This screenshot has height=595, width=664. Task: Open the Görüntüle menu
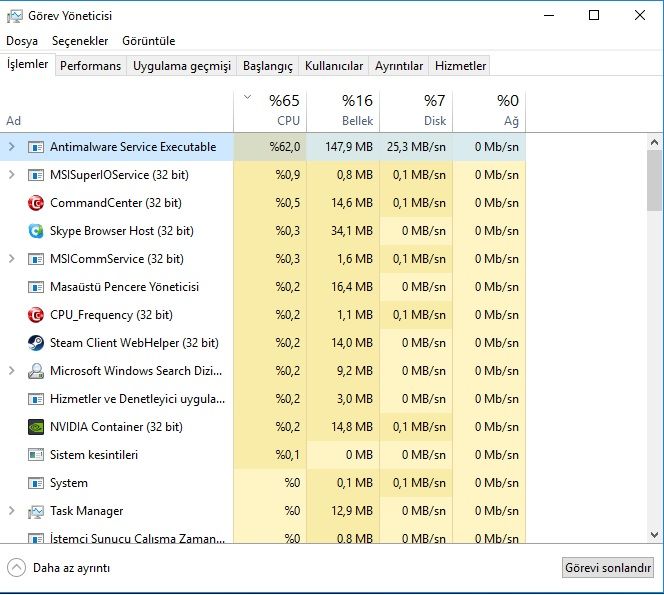pos(149,41)
